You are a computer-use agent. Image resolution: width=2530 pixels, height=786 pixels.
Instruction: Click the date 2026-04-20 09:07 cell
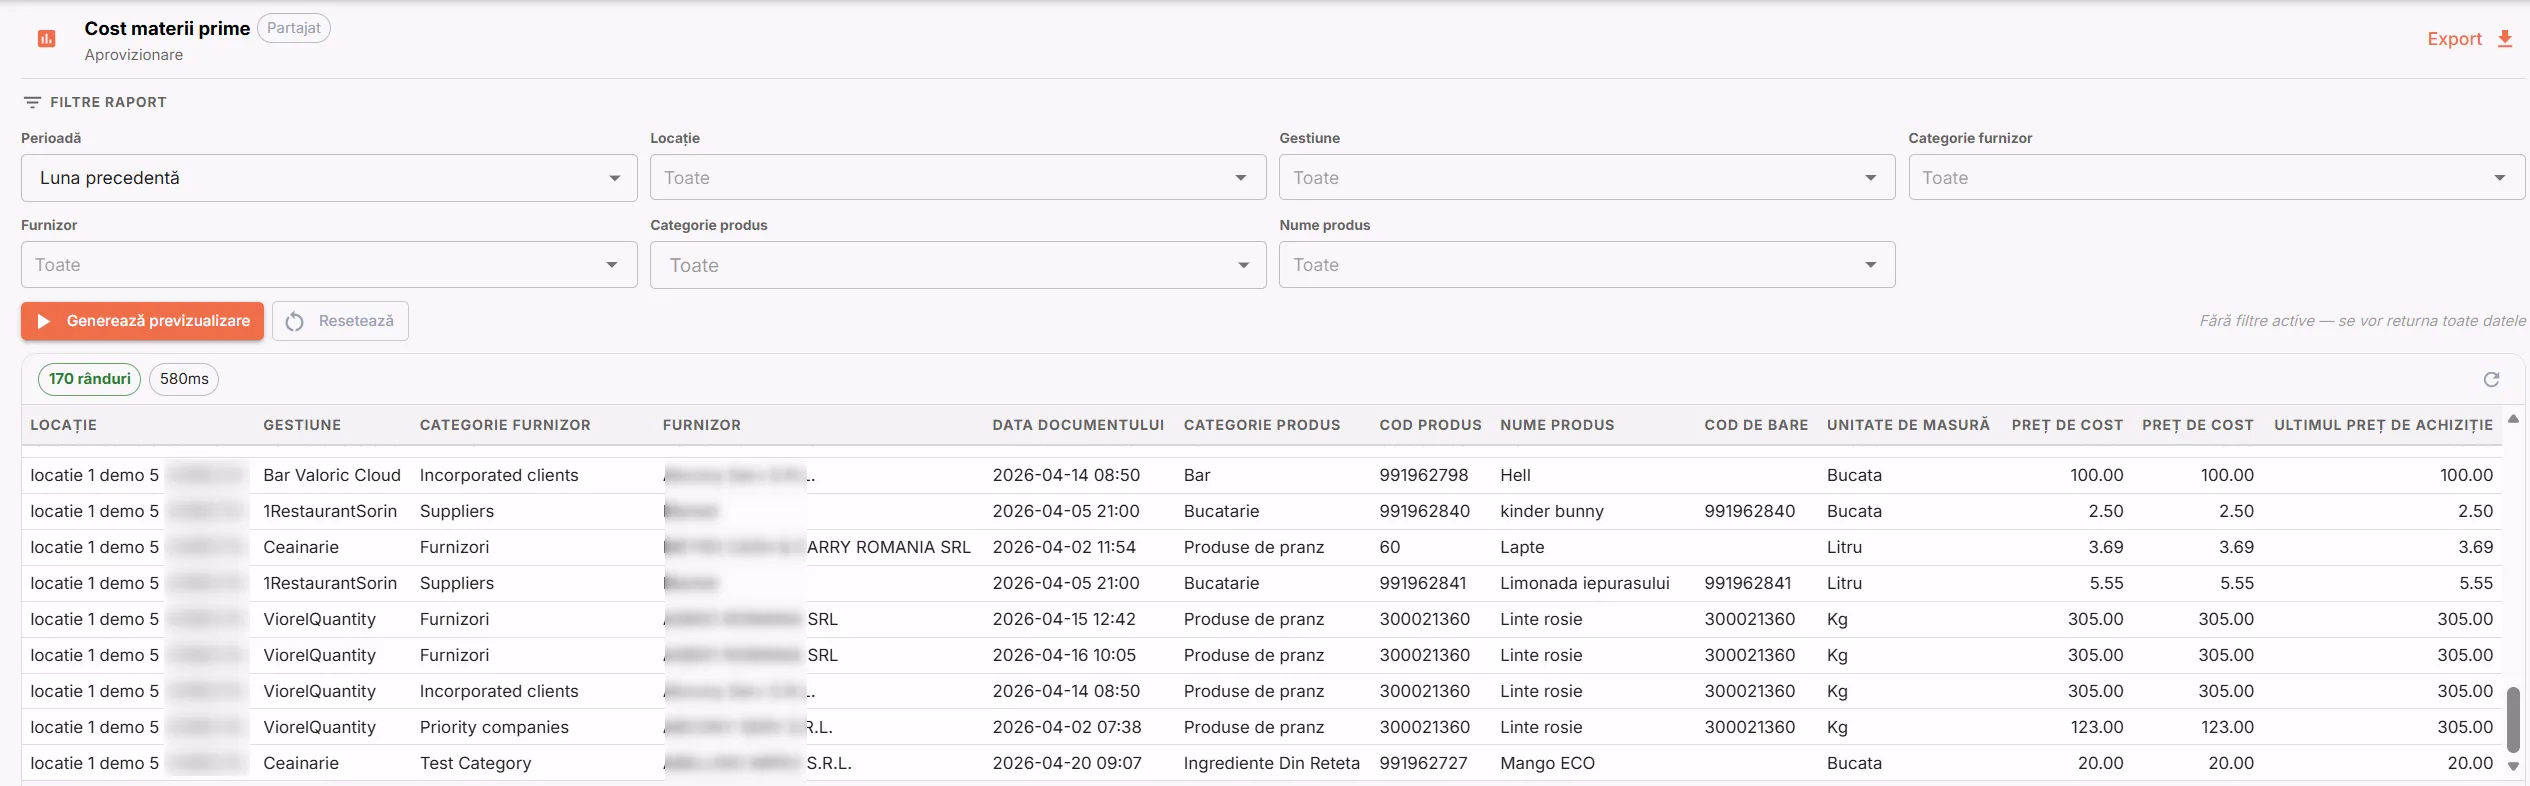1067,763
